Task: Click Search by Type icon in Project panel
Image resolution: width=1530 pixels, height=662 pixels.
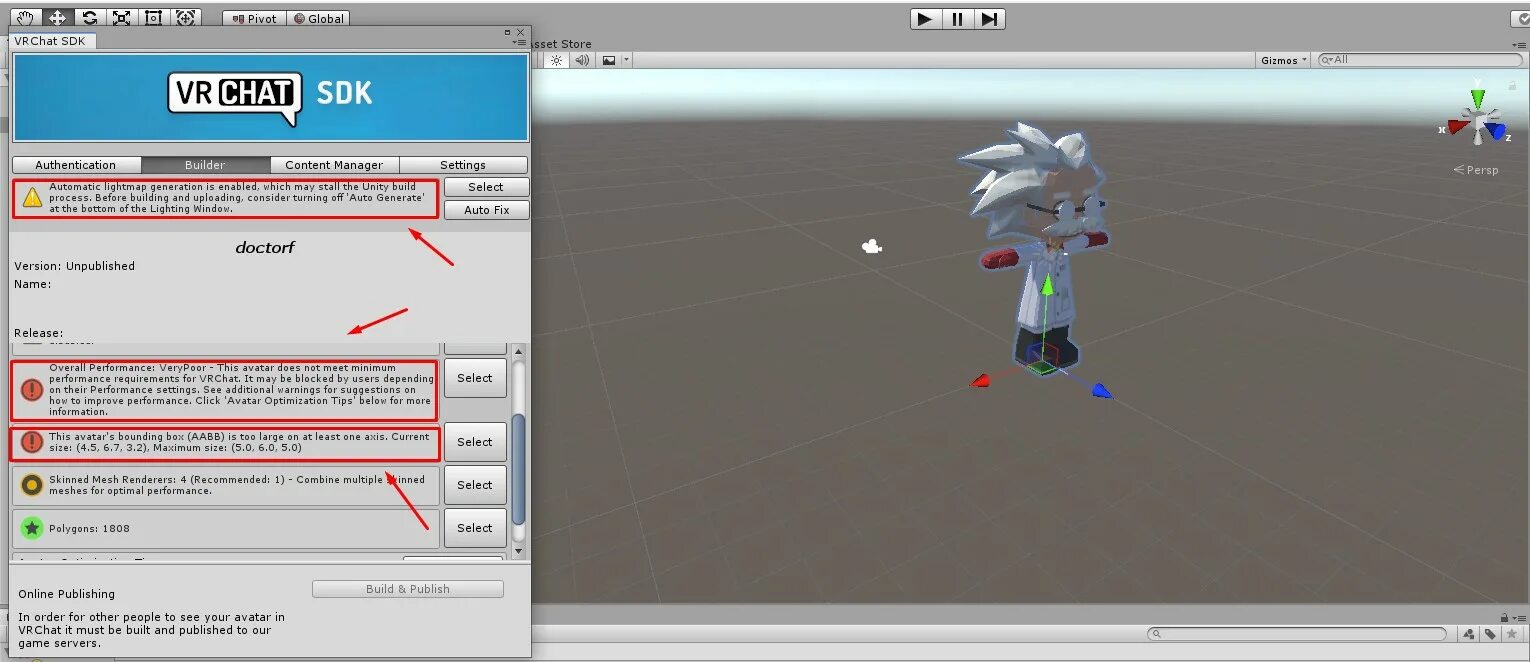Action: (1469, 634)
